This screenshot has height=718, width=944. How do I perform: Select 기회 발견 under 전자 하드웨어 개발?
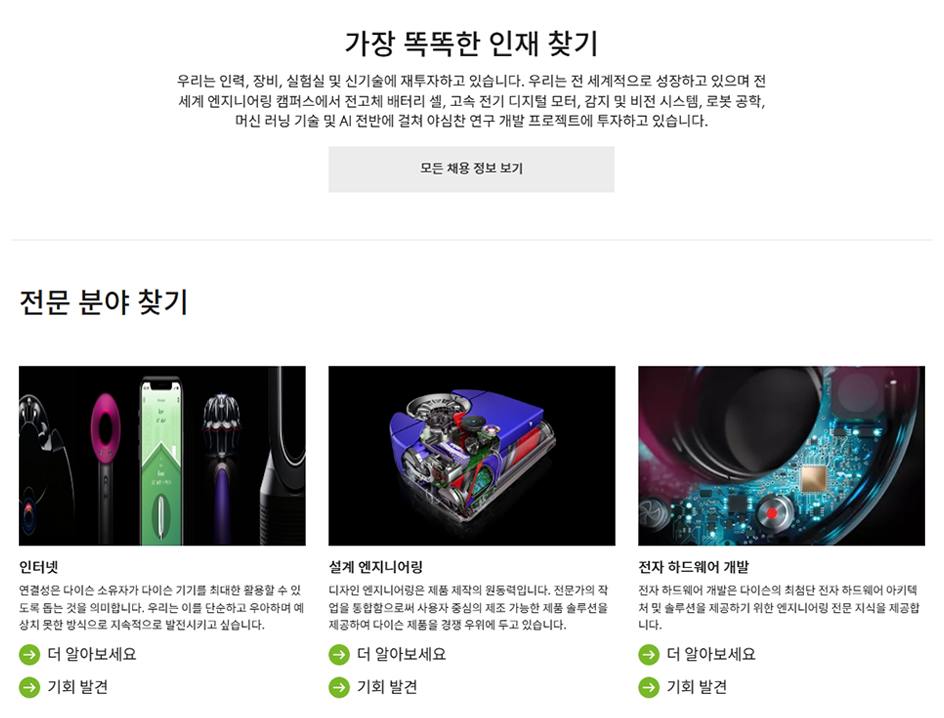pos(697,687)
